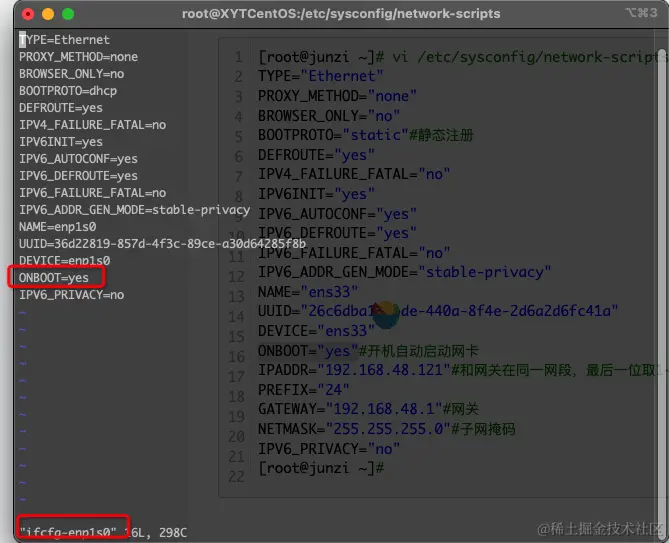Click the BOOTPROTO=dhcp line
Viewport: 669px width, 543px height.
68,91
